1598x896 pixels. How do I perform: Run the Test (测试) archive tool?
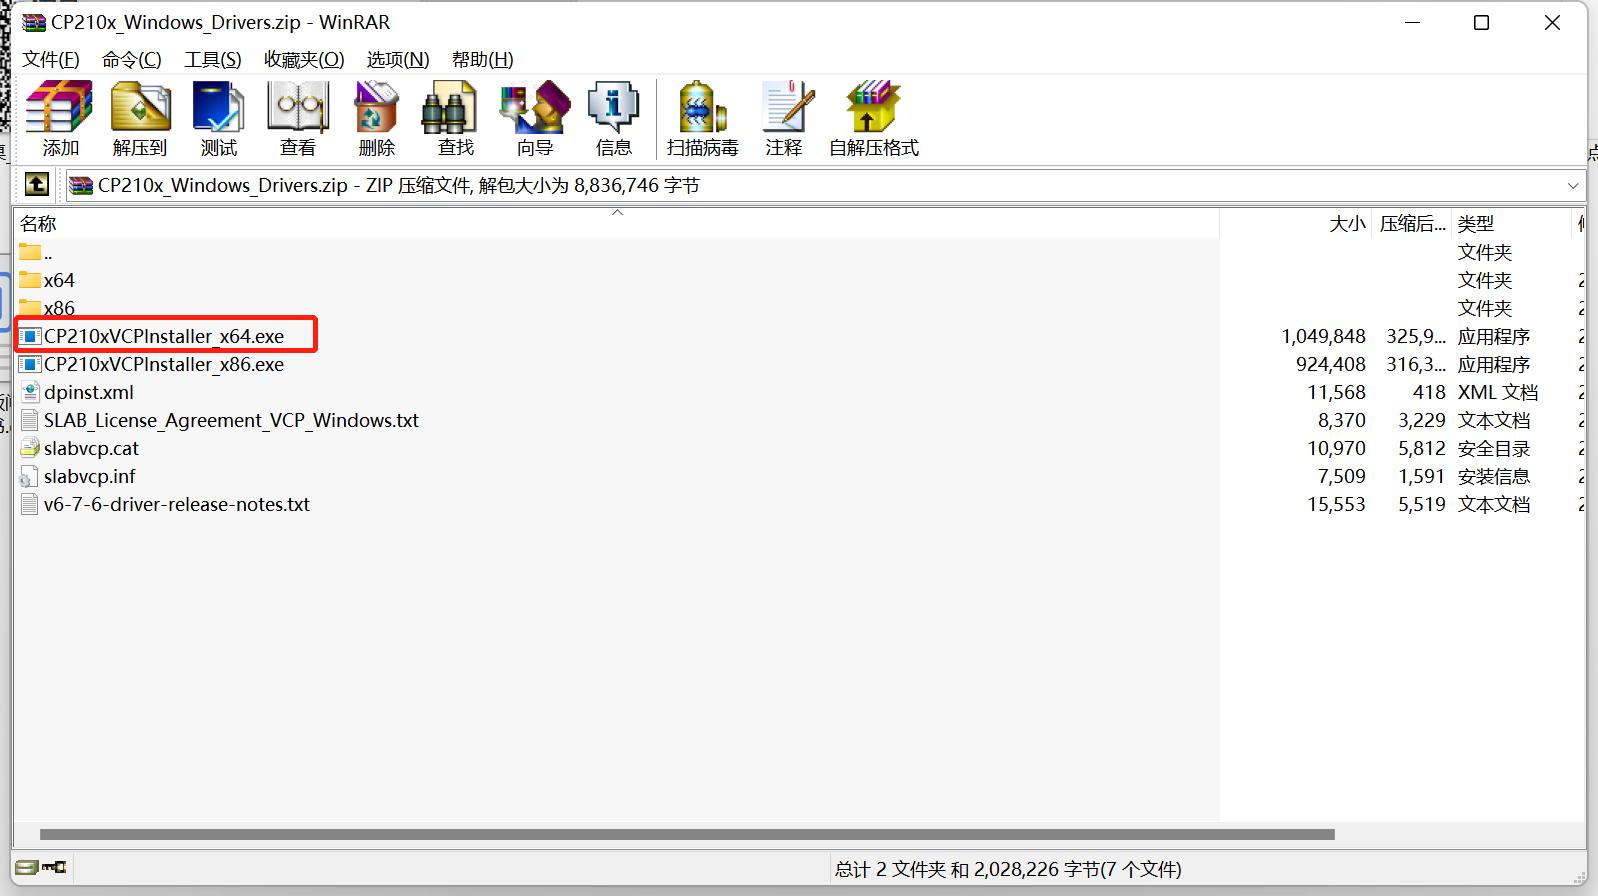tap(219, 119)
